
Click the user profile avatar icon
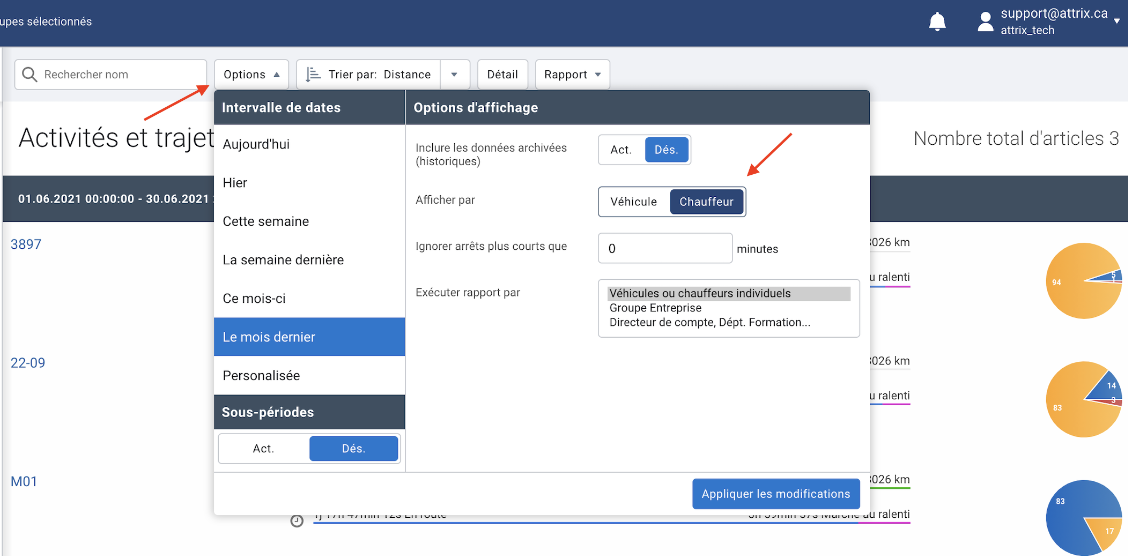986,22
